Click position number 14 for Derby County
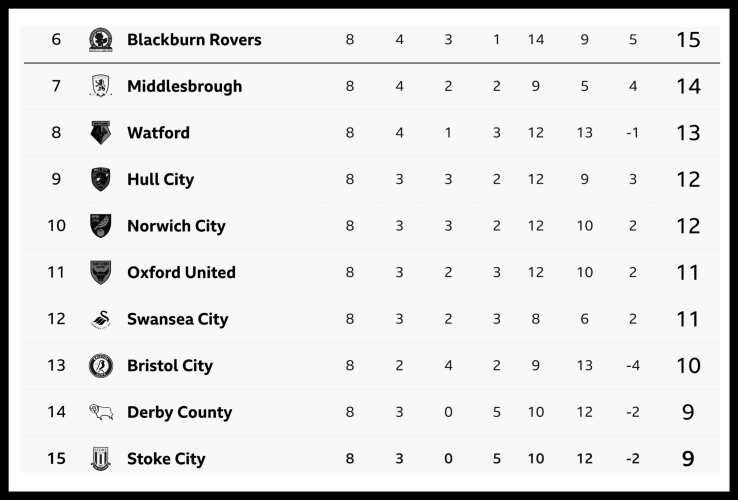Viewport: 738px width, 500px height. coord(56,412)
